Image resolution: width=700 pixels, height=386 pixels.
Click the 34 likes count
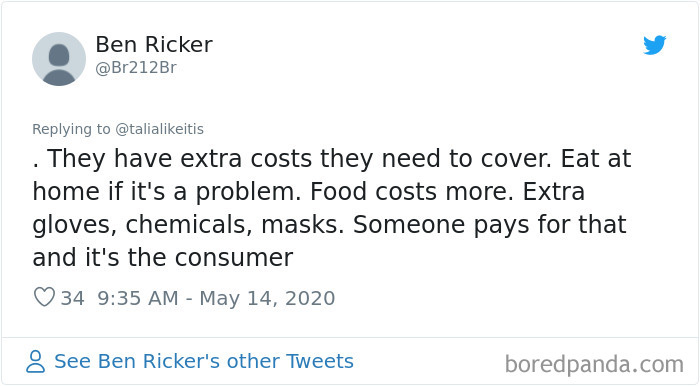[72, 298]
